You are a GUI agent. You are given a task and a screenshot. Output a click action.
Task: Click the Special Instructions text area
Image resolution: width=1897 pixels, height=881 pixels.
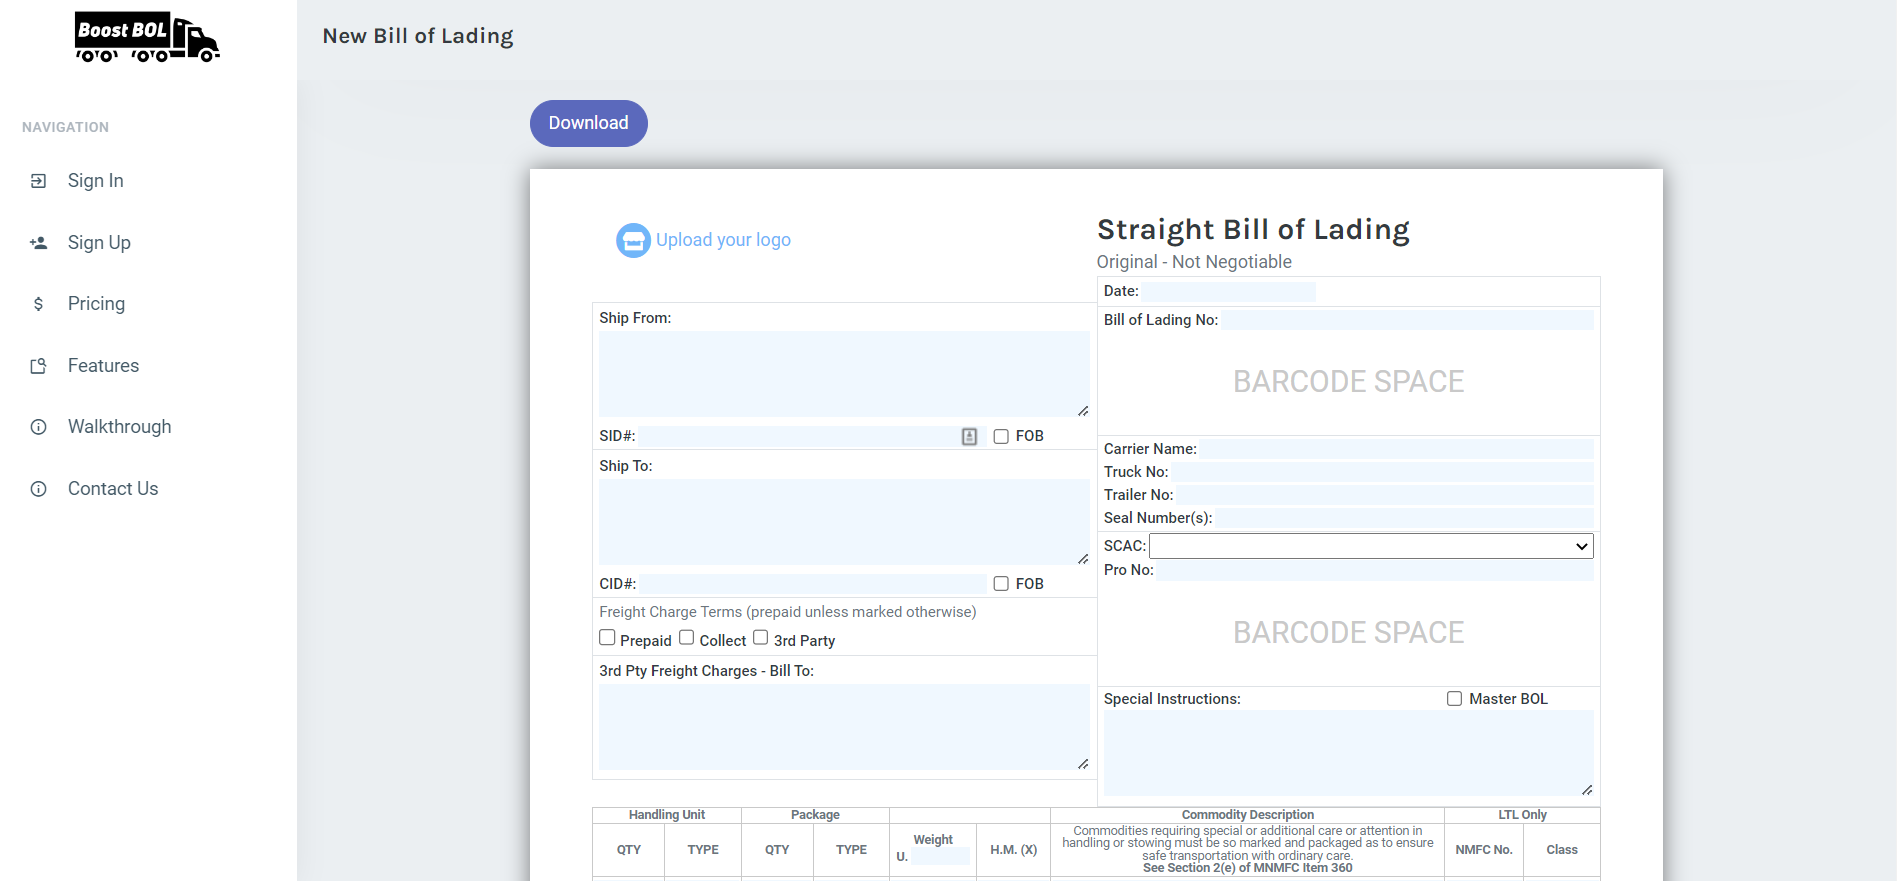tap(1348, 753)
